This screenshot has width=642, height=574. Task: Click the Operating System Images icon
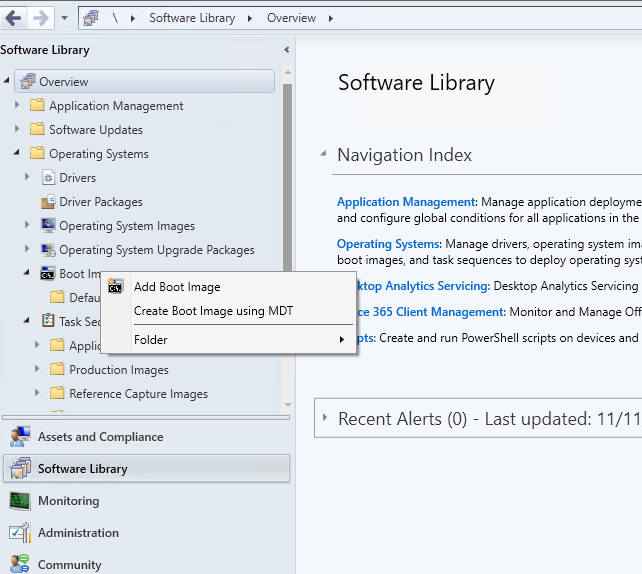click(48, 226)
